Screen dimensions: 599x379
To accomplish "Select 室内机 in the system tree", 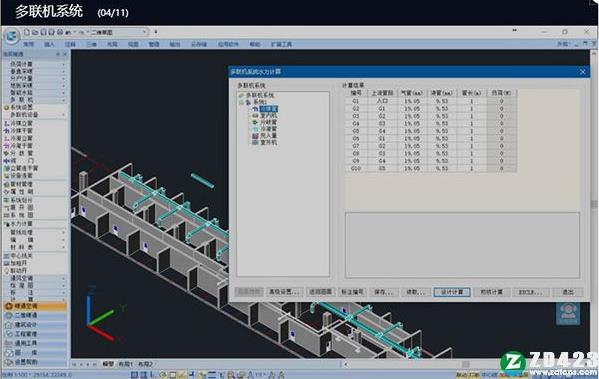I will click(x=269, y=115).
